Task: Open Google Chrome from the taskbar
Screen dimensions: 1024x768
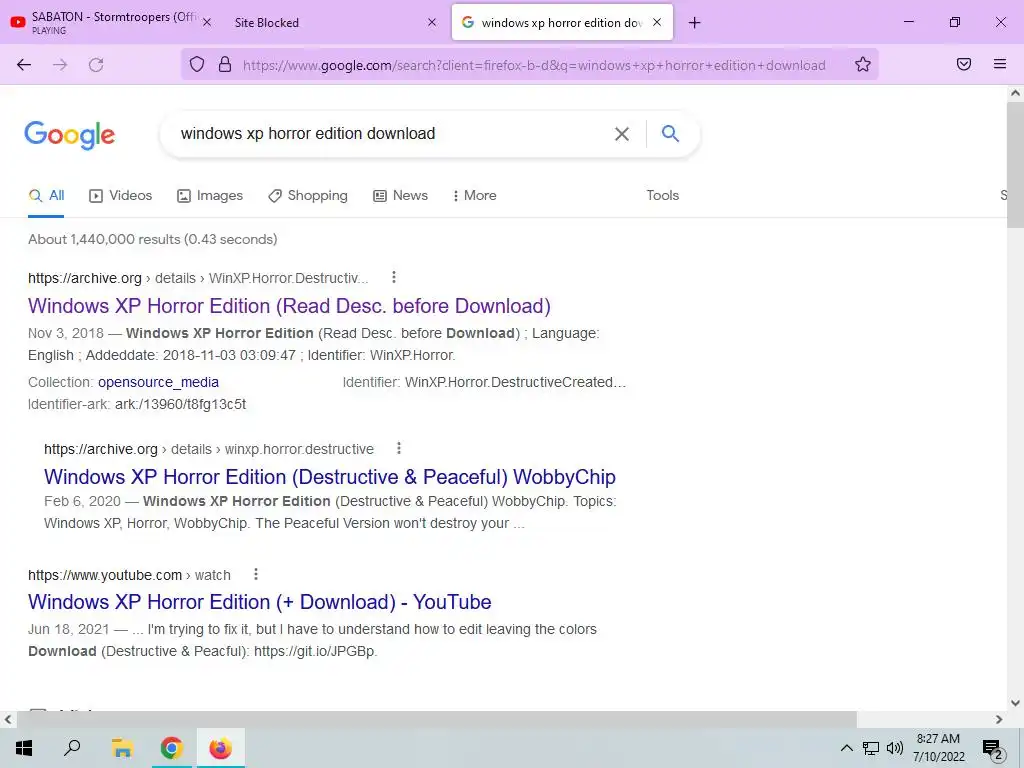Action: (171, 748)
